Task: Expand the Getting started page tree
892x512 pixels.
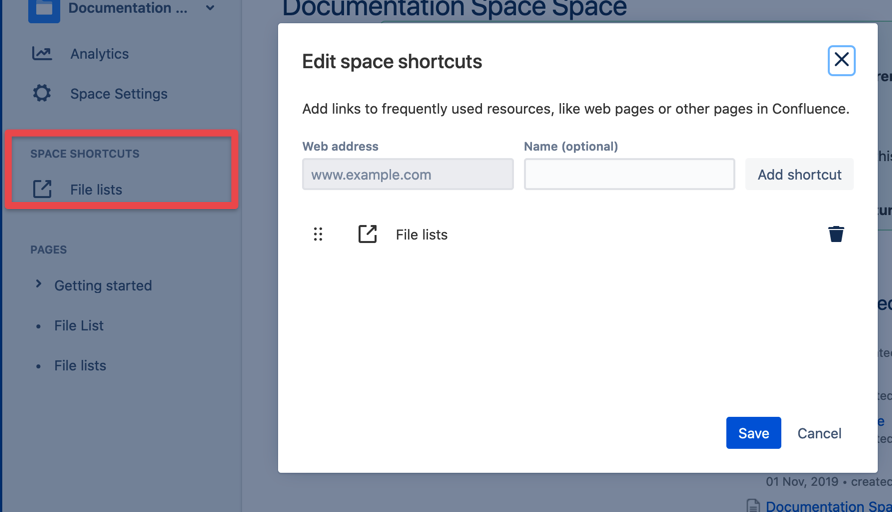Action: [x=38, y=284]
